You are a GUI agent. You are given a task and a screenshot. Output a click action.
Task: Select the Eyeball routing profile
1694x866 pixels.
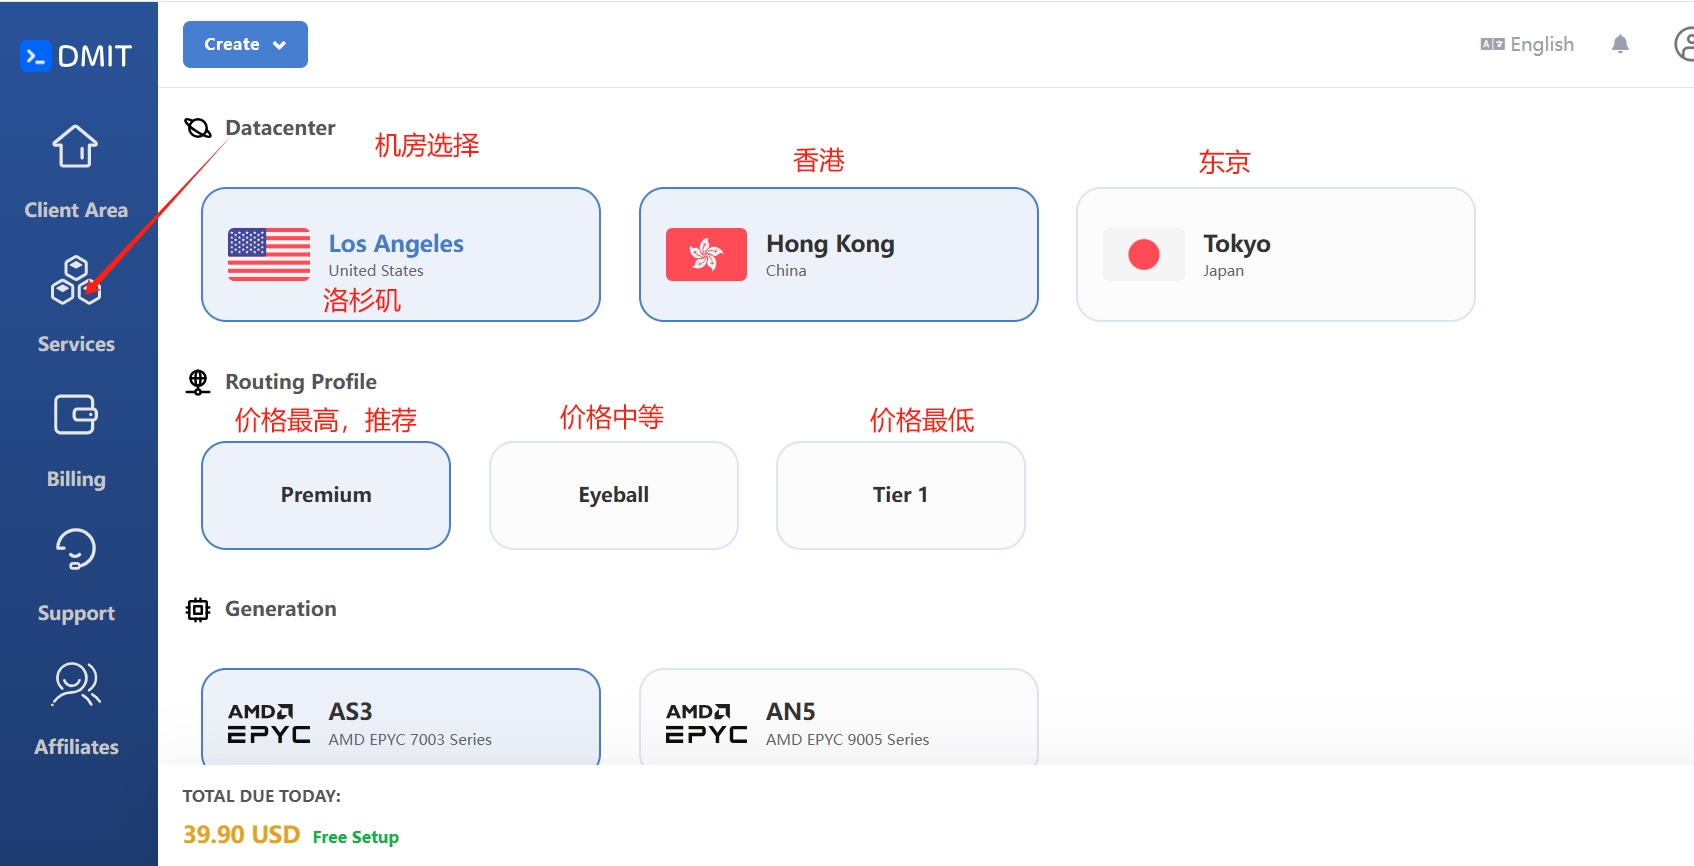pyautogui.click(x=614, y=495)
